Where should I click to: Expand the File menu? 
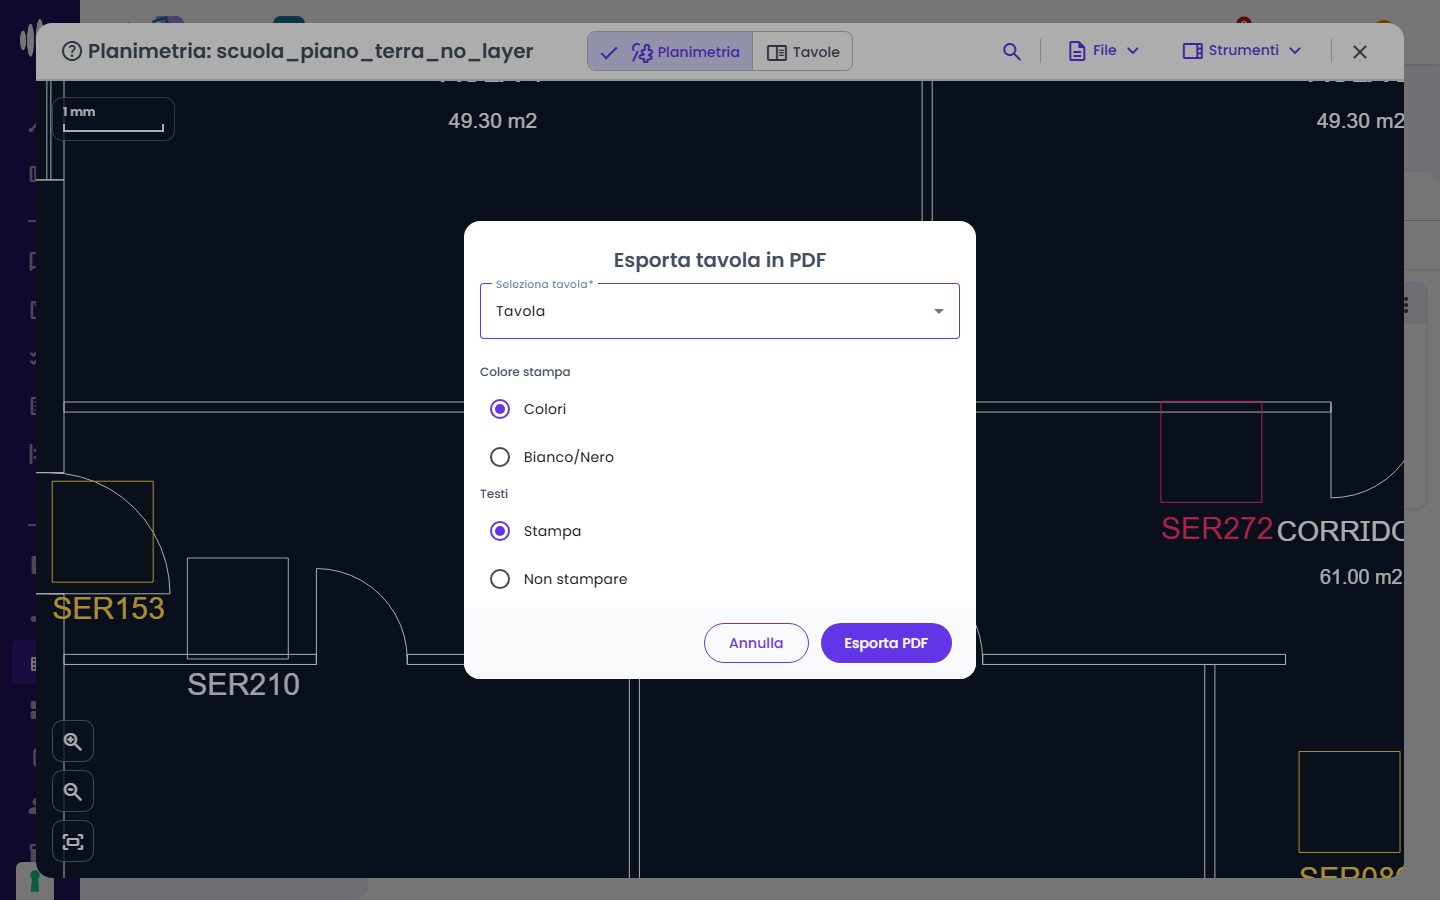point(1104,51)
